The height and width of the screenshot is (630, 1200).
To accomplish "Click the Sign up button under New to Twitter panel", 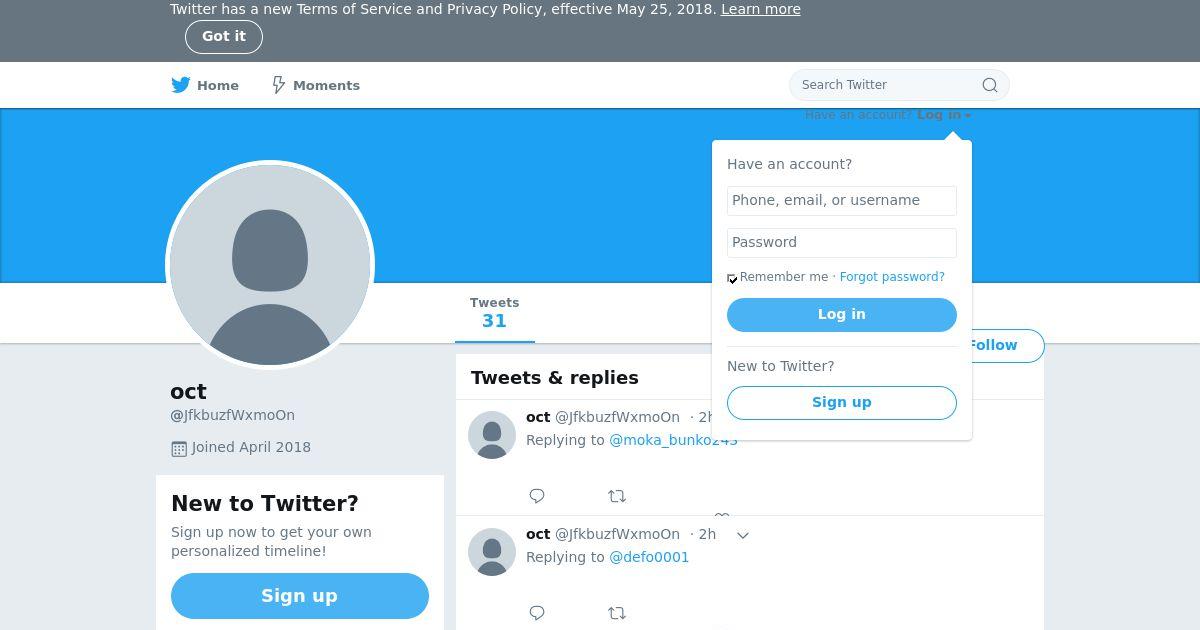I will 300,596.
